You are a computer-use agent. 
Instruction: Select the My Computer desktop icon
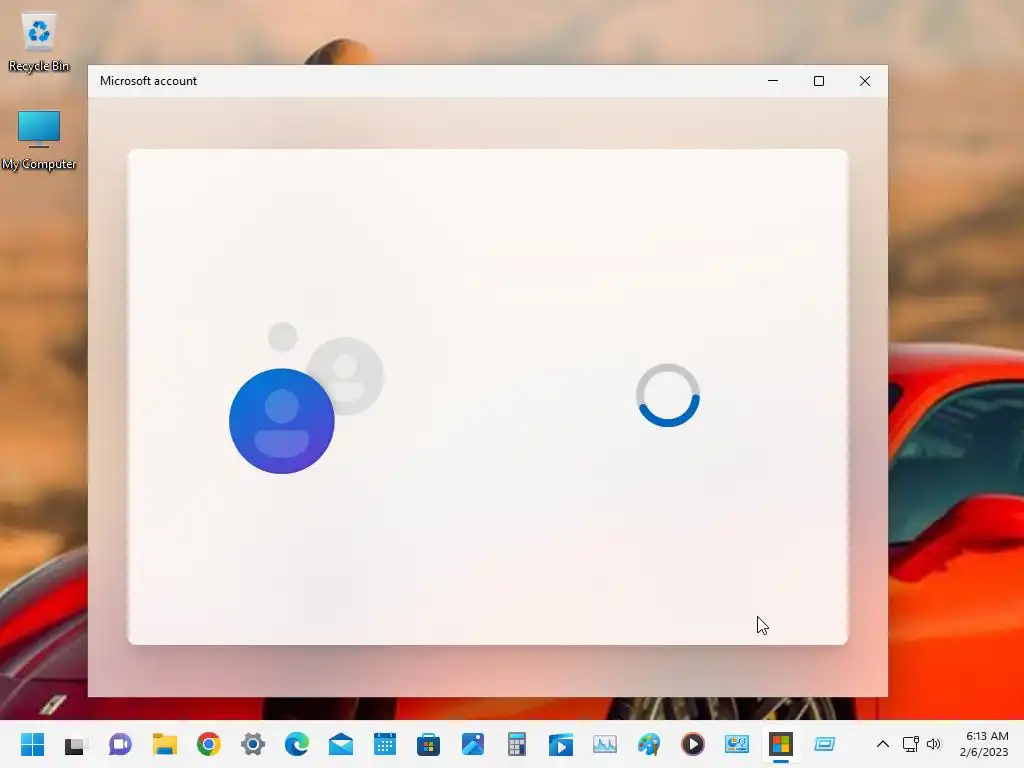39,140
